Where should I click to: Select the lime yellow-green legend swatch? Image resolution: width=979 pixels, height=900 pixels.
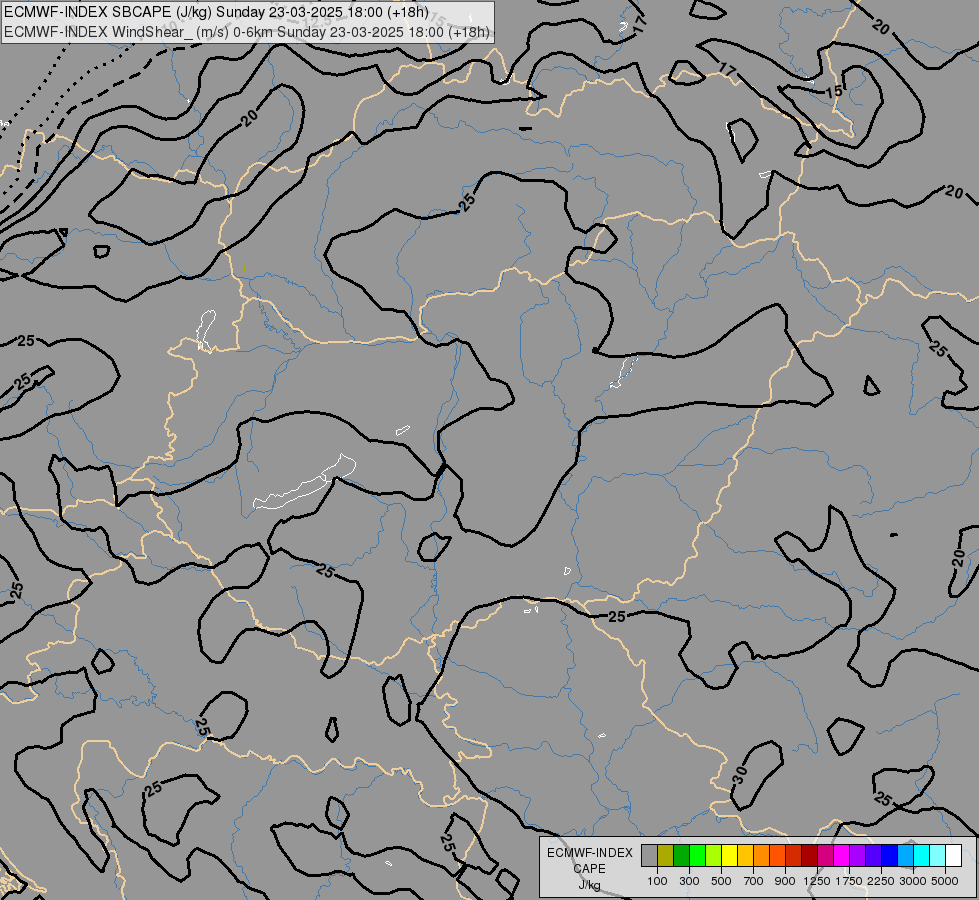pos(714,855)
